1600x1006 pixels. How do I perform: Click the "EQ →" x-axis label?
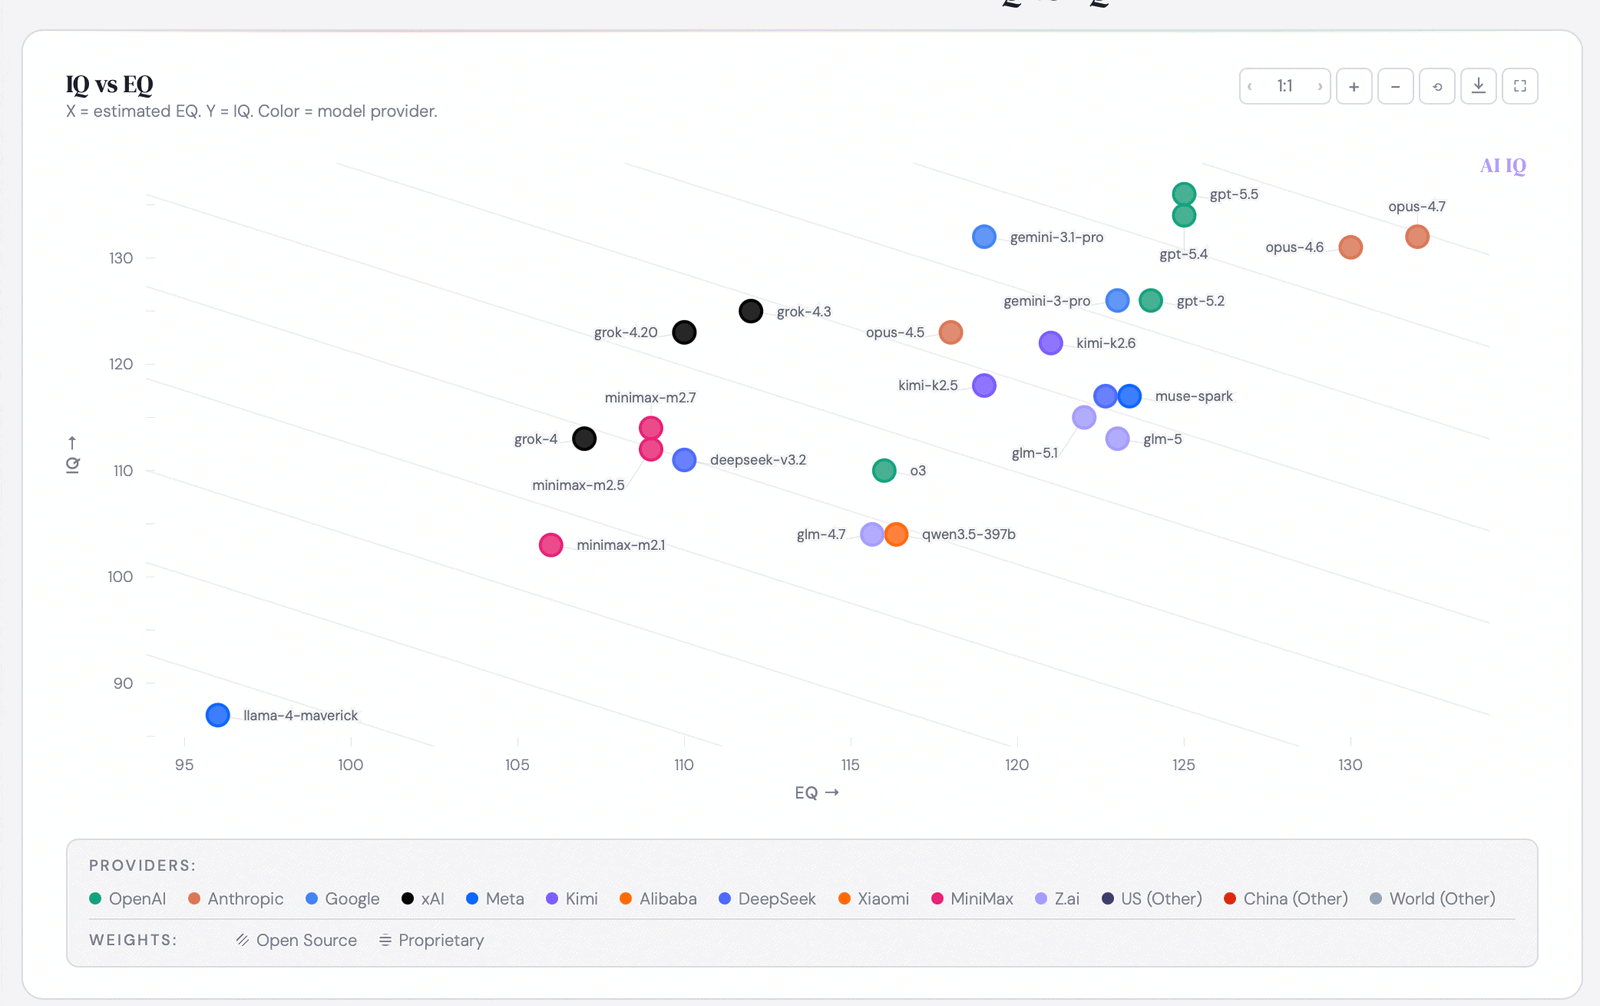tap(817, 792)
